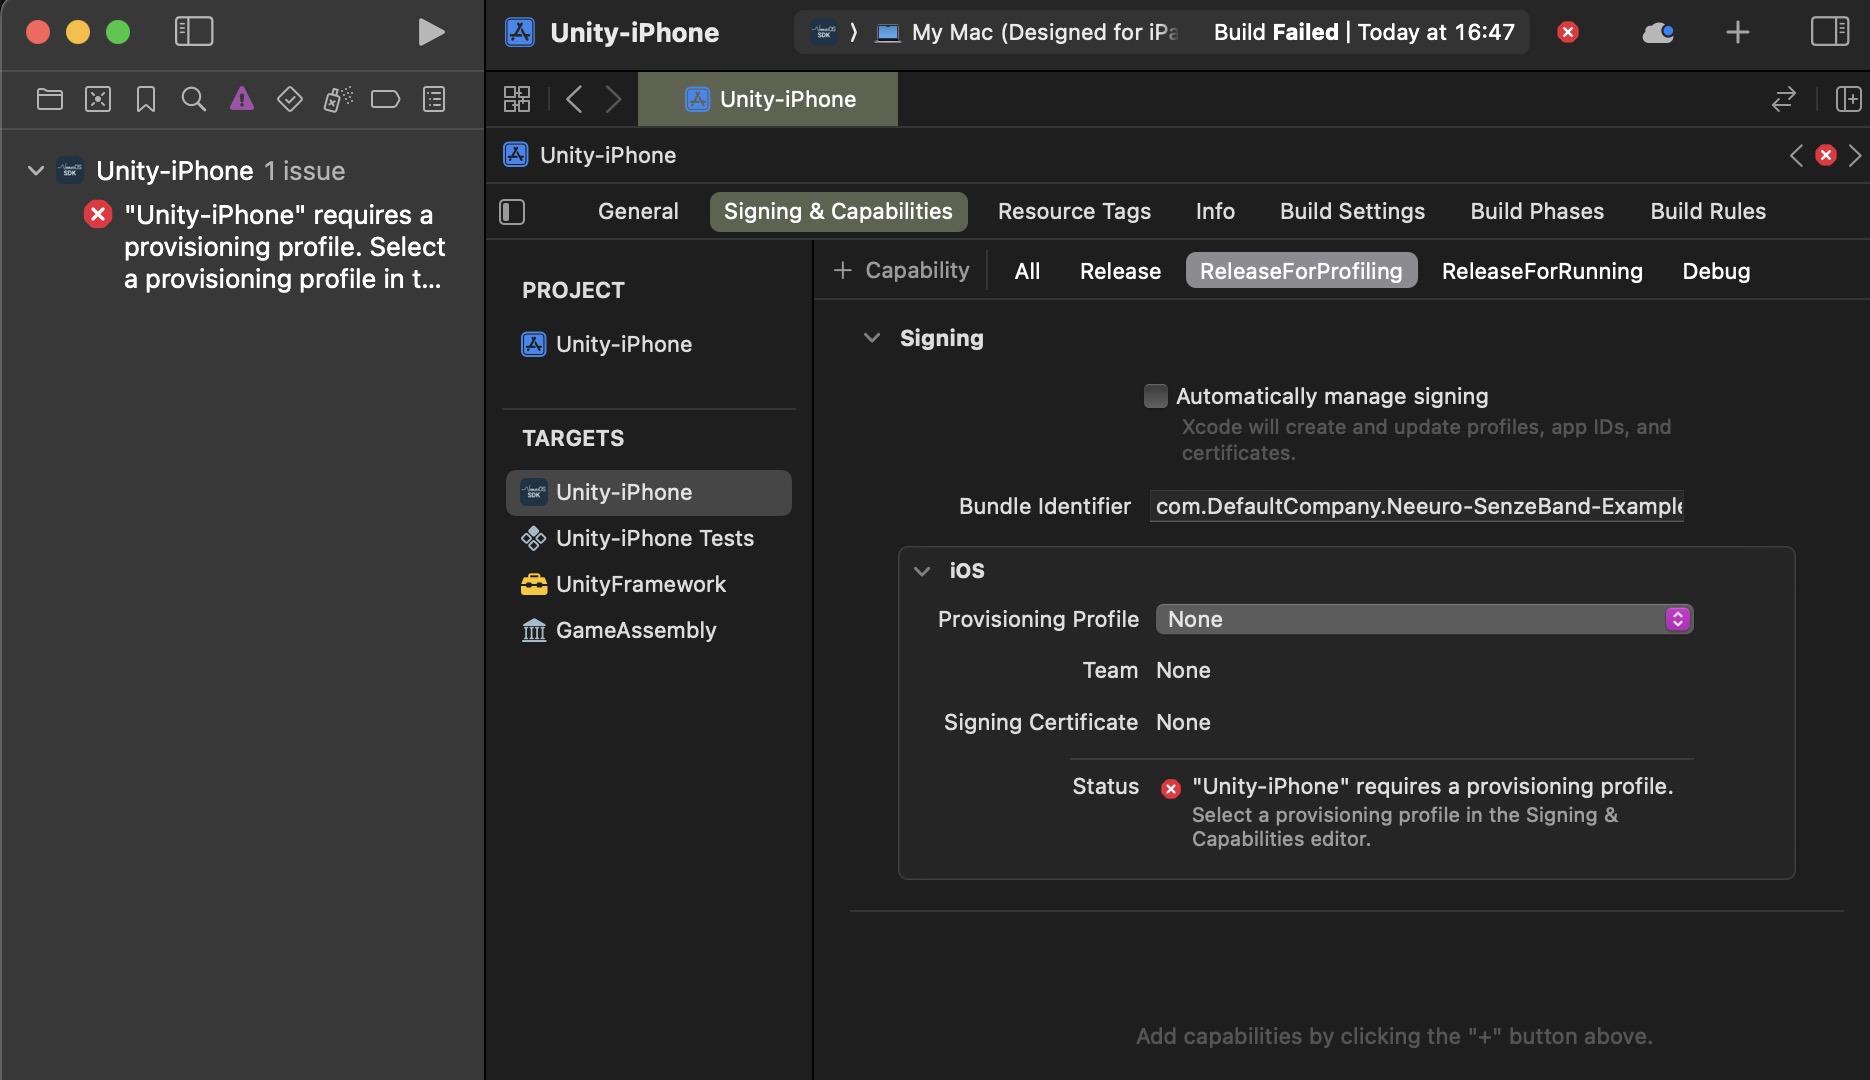Show the Project navigator folder icon
This screenshot has height=1080, width=1870.
49,99
